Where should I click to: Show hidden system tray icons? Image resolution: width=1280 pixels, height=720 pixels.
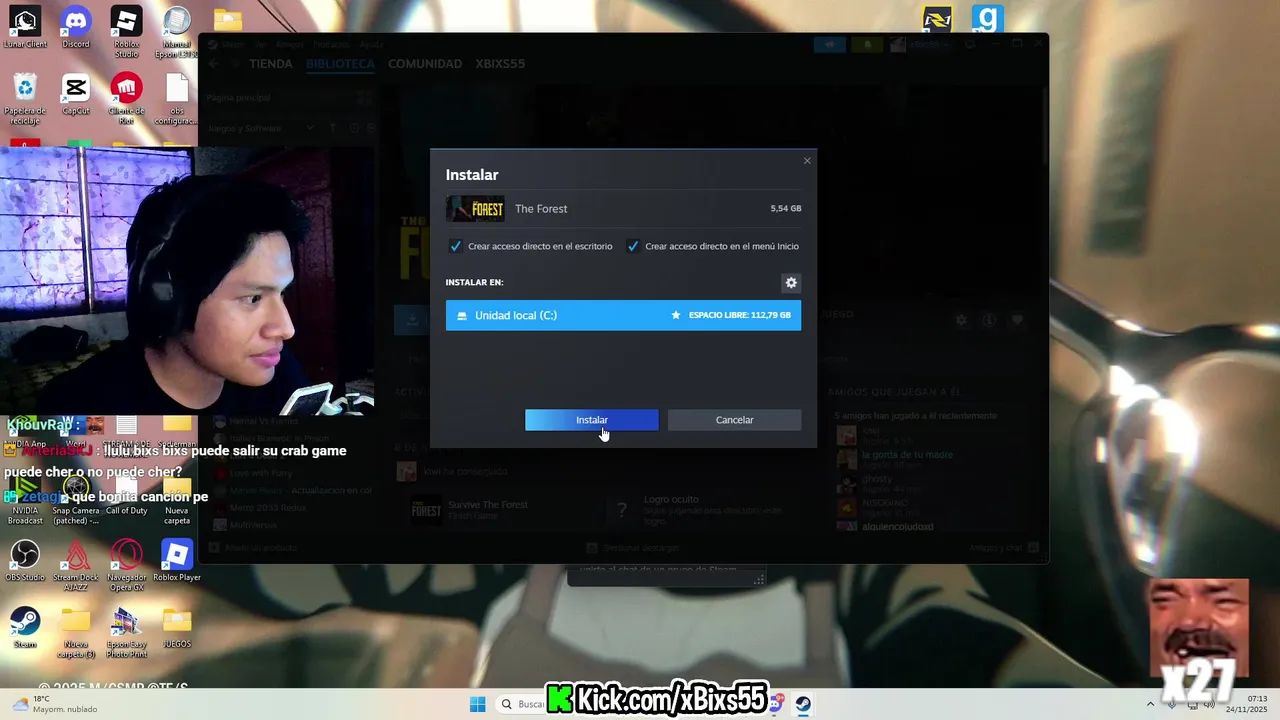[1150, 704]
